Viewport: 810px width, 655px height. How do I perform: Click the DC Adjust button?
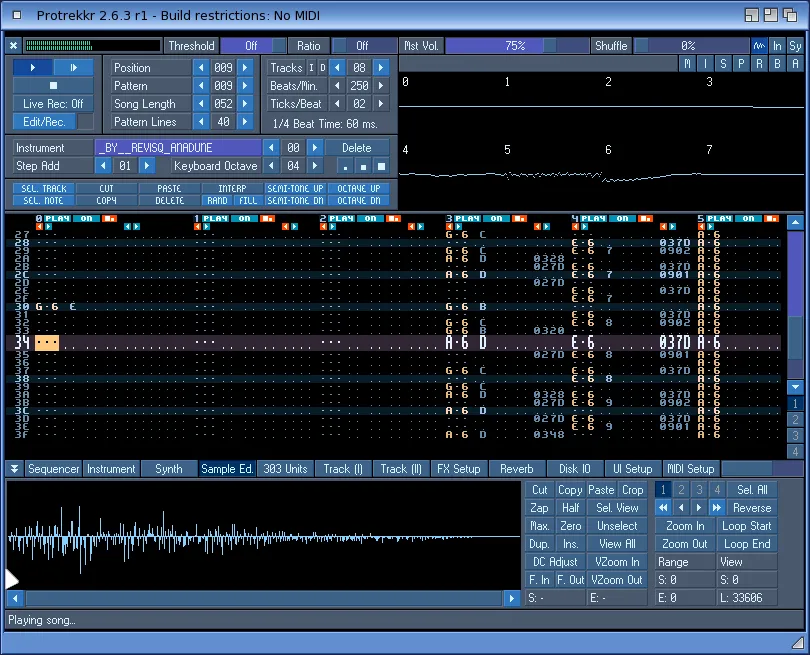click(556, 562)
